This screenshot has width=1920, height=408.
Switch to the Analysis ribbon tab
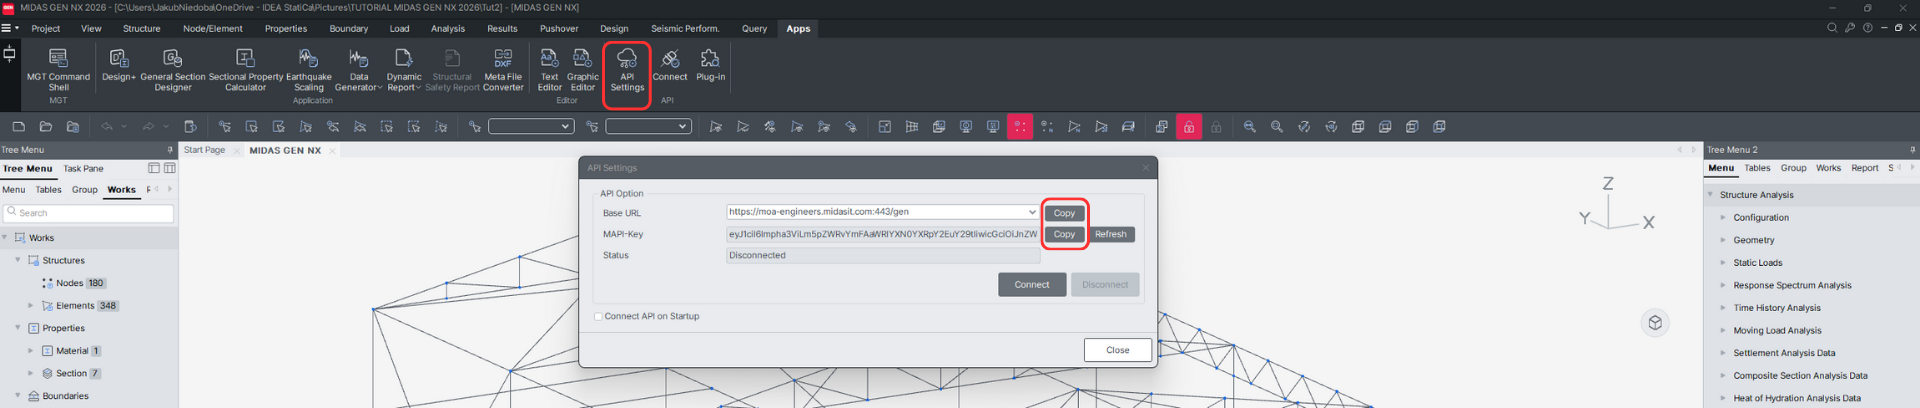(448, 29)
